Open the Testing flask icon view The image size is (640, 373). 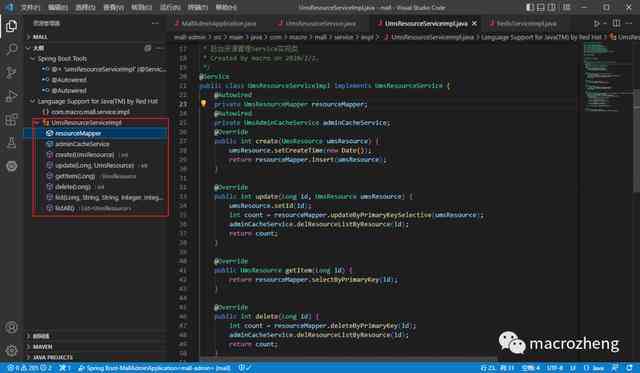click(x=11, y=142)
